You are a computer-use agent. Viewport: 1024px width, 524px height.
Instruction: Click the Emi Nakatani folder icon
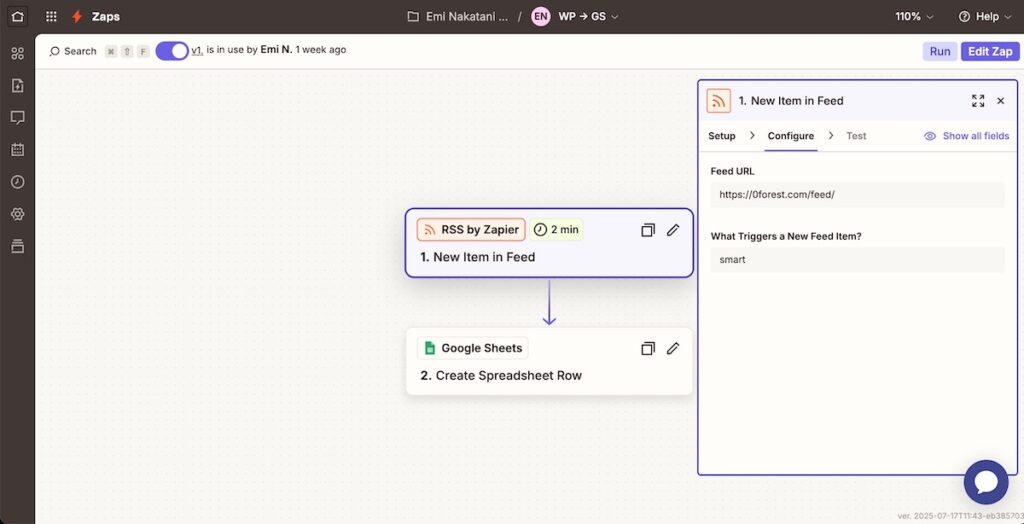[413, 16]
